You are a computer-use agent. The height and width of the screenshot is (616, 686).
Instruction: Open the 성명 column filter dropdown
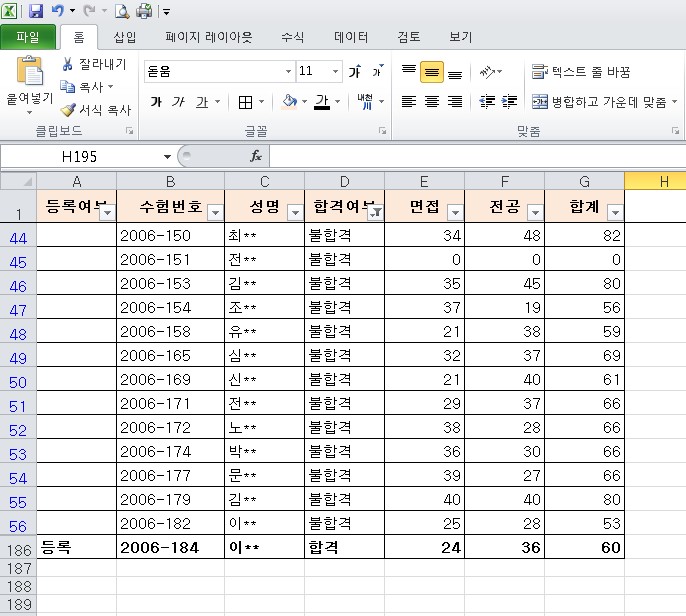click(295, 213)
